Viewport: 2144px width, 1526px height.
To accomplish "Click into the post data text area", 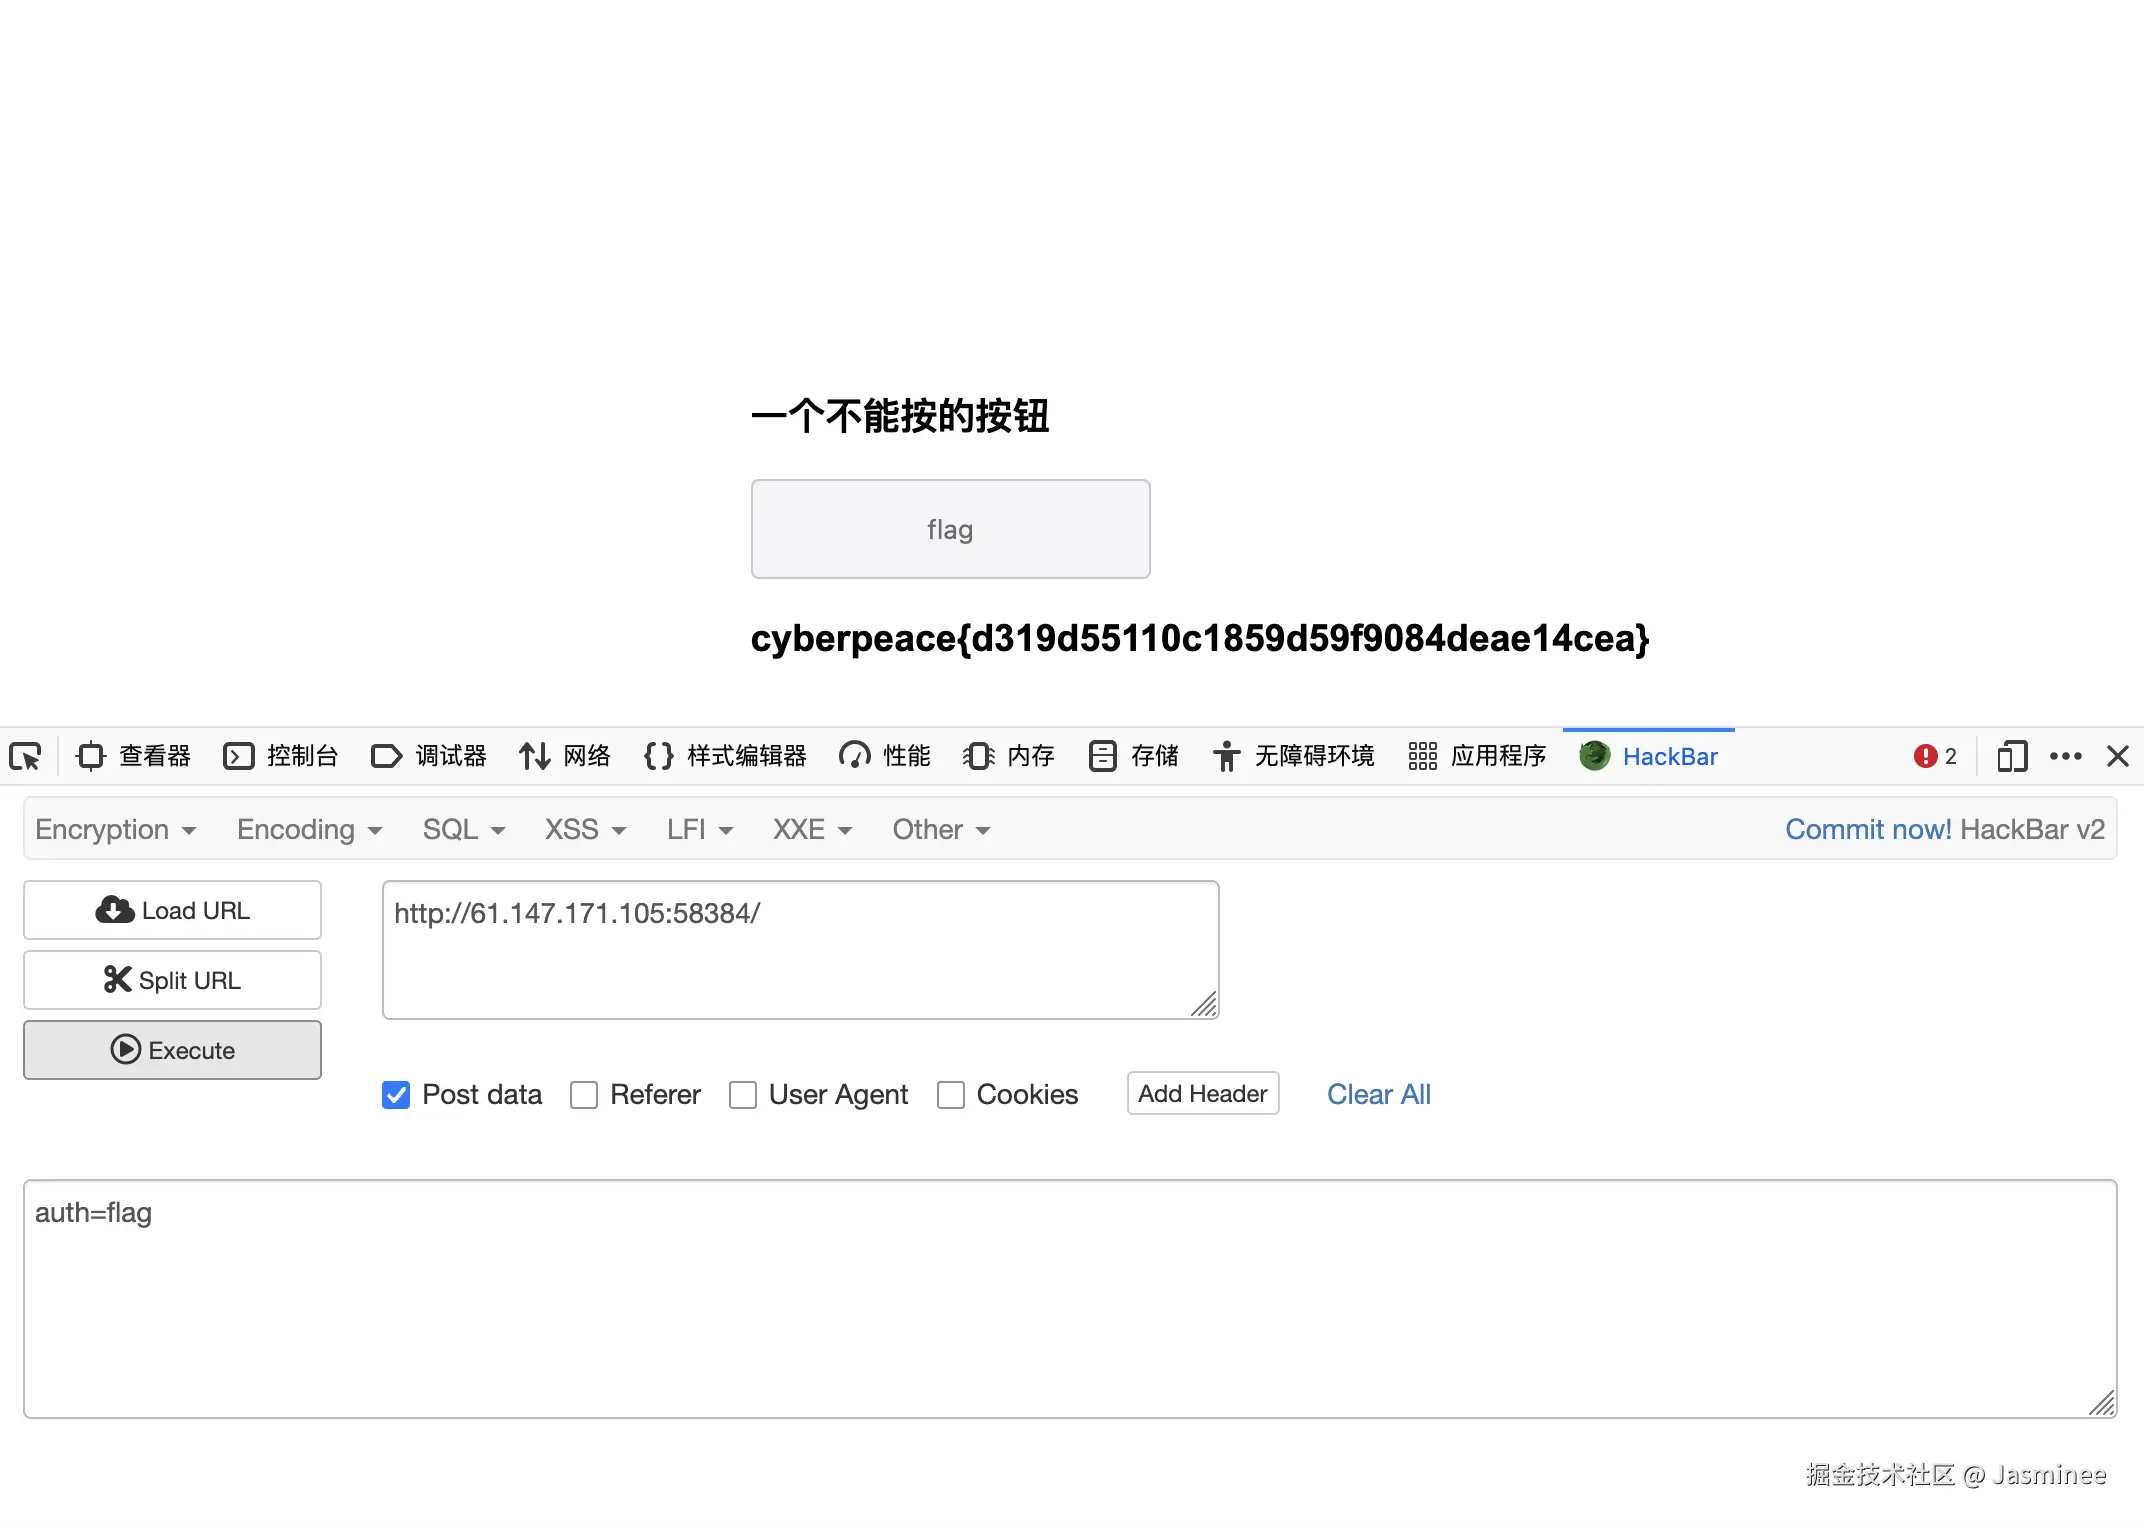I will coord(1070,1298).
